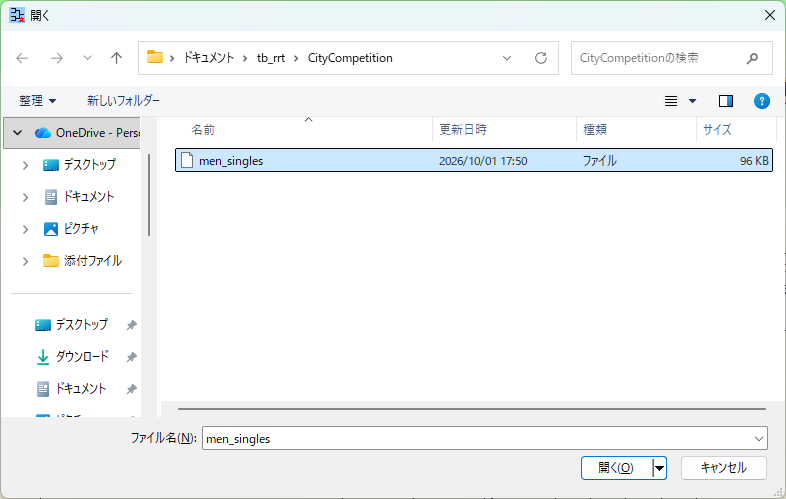Expand ピクチャ under OneDrive
This screenshot has width=786, height=499.
(x=26, y=229)
